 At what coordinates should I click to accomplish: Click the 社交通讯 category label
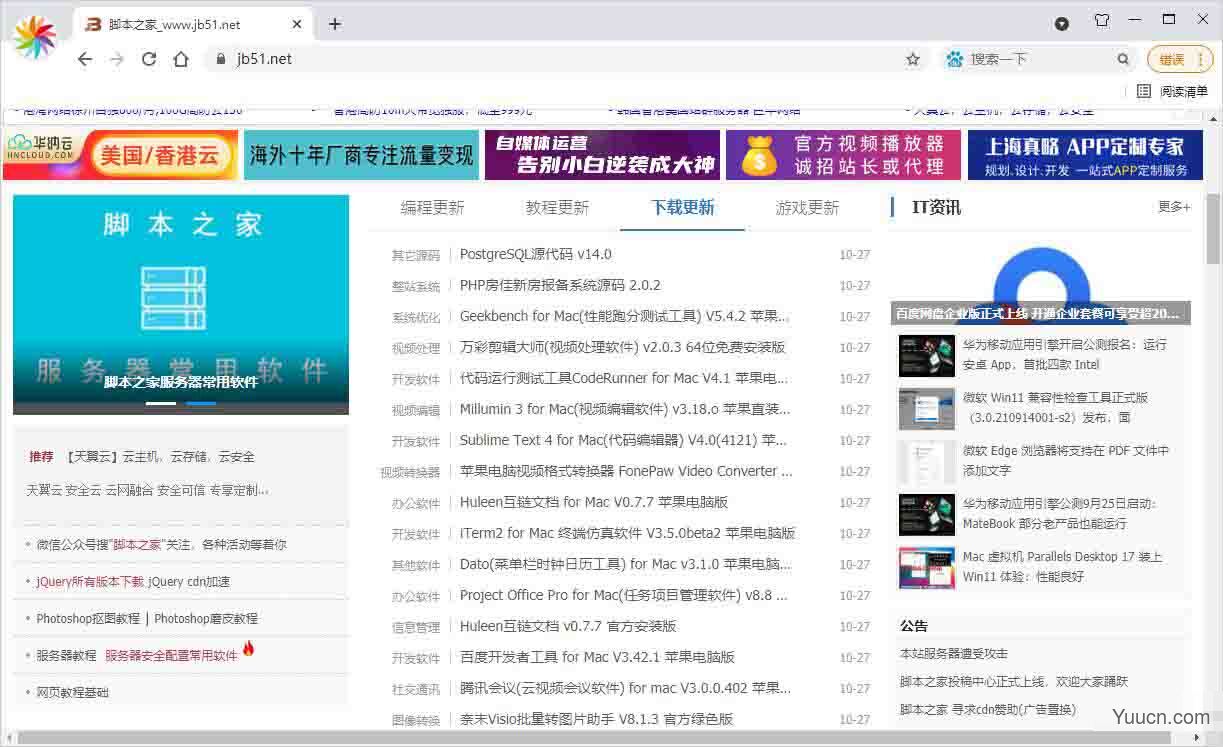(x=416, y=690)
